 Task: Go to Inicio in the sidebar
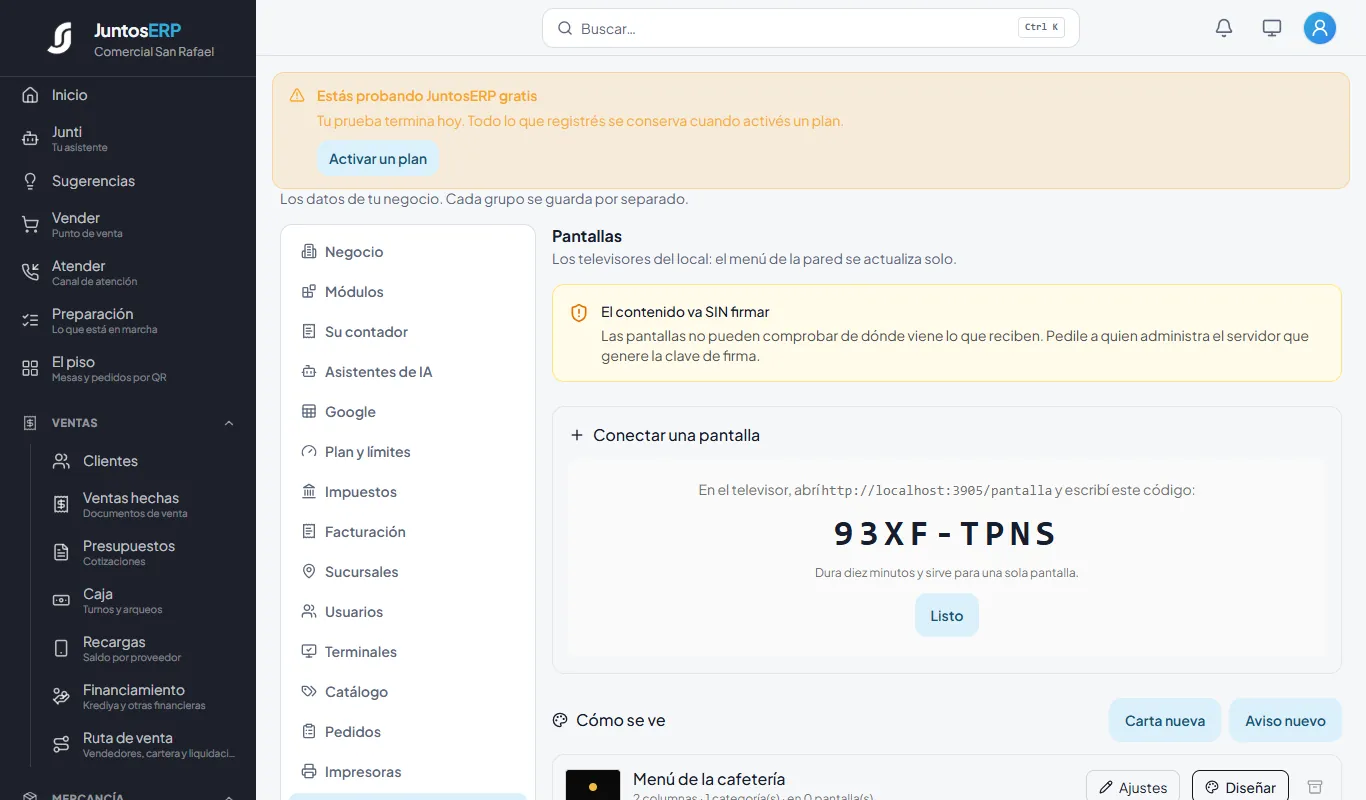(x=128, y=95)
